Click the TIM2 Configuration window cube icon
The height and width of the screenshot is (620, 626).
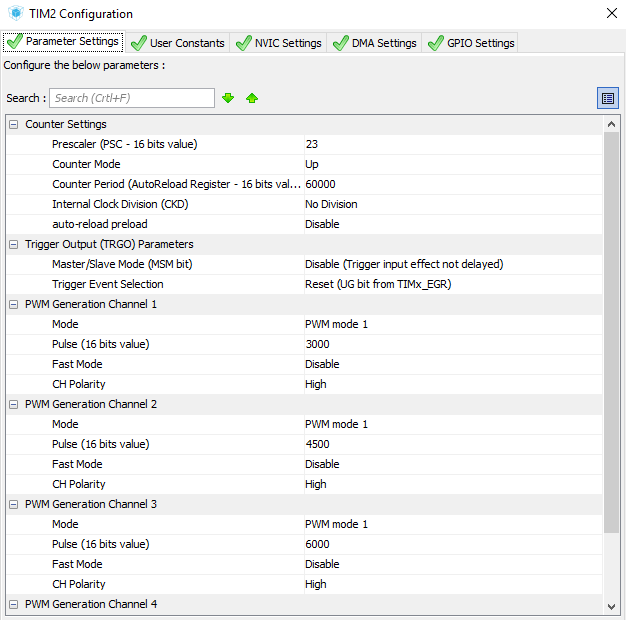point(15,14)
